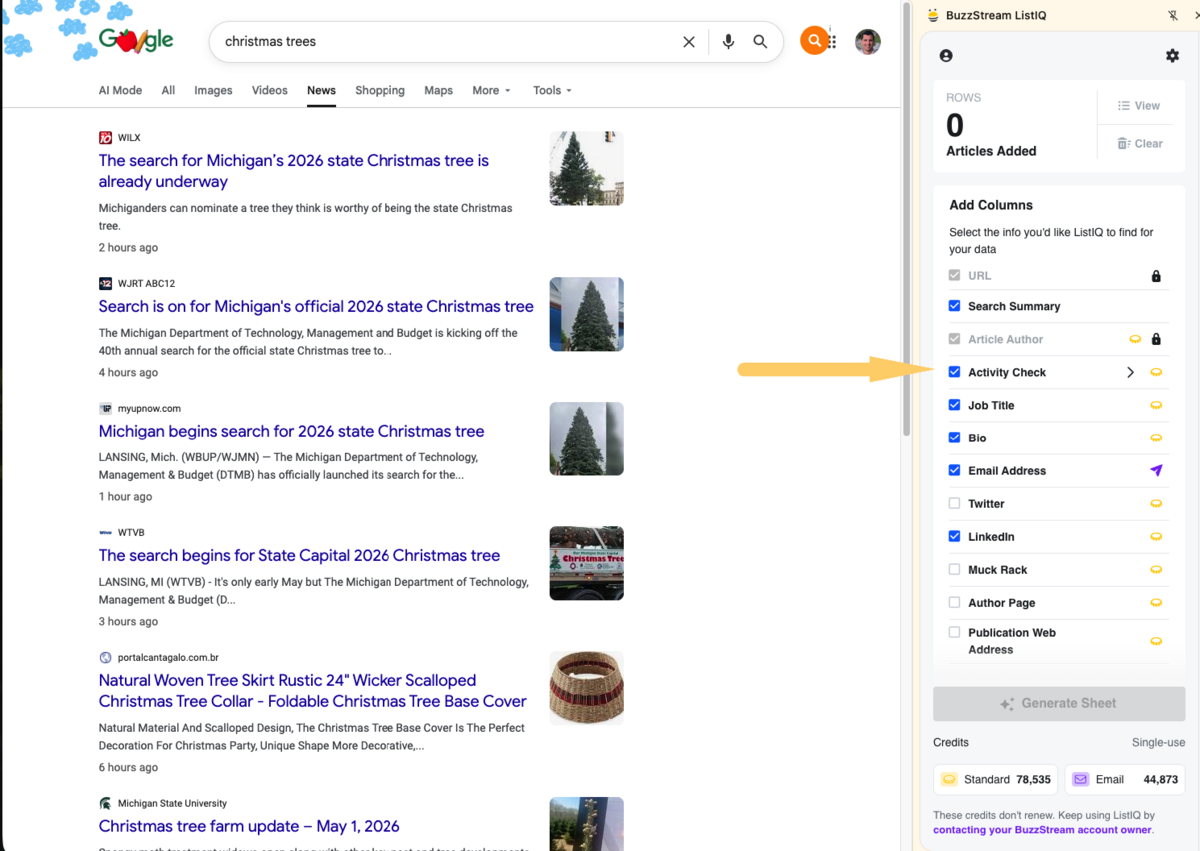Open Google account profile picture
The width and height of the screenshot is (1200, 851).
pos(868,41)
